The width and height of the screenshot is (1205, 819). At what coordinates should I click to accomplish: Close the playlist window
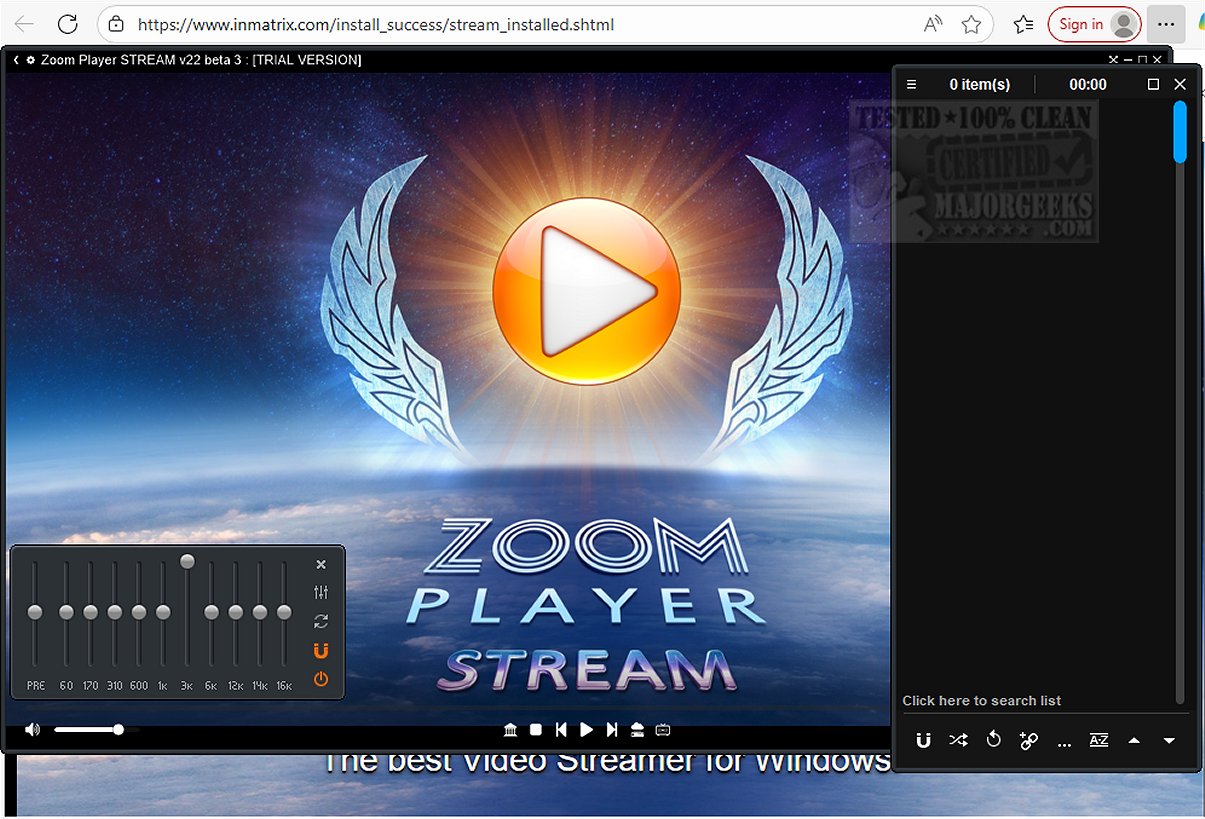coord(1180,85)
